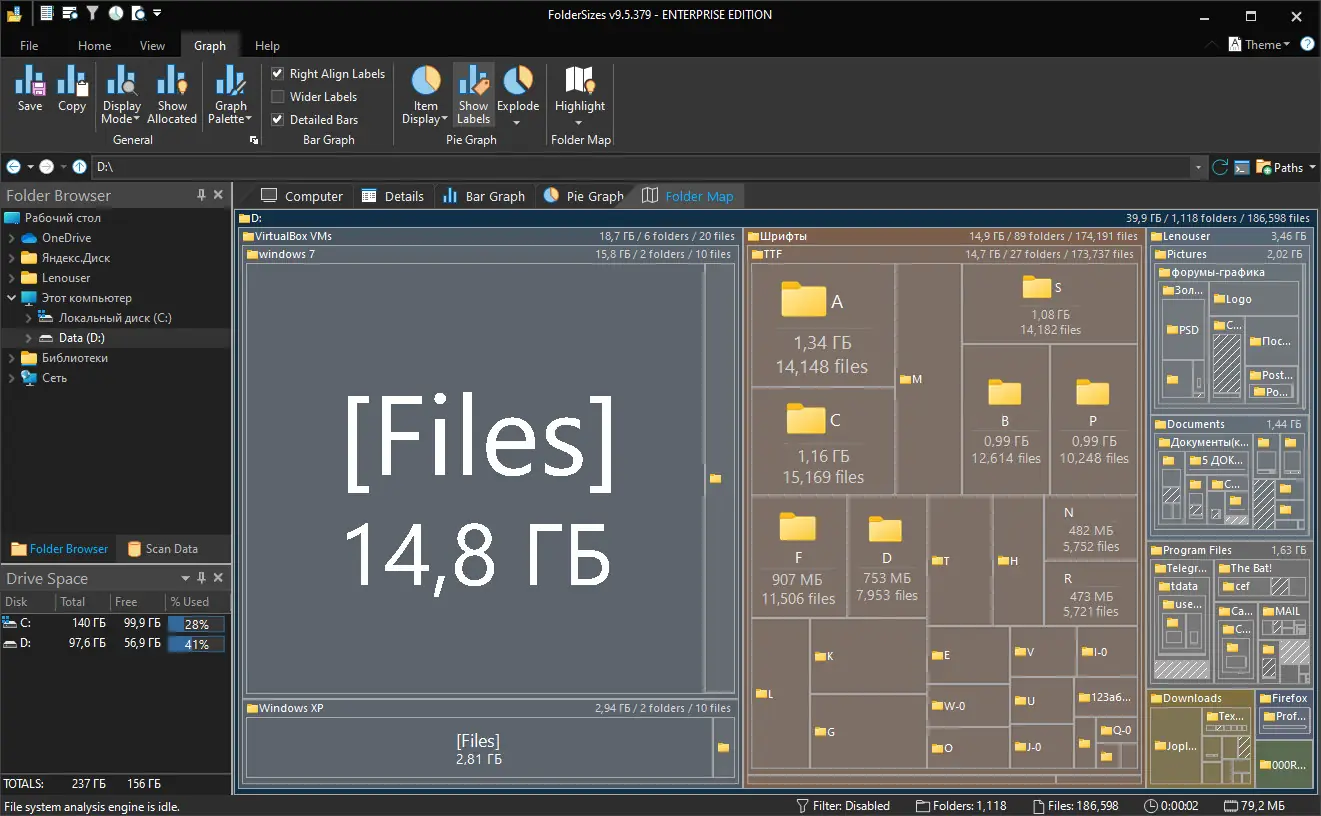Go back using the left arrow button
The width and height of the screenshot is (1321, 816).
14,167
